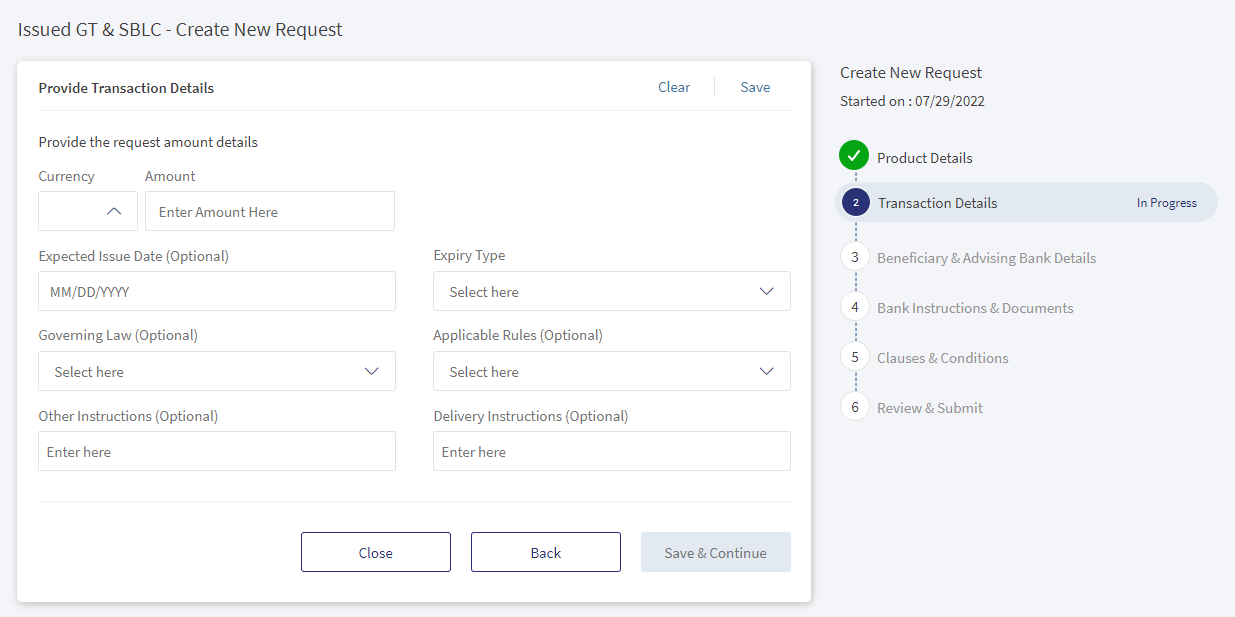Image resolution: width=1235 pixels, height=617 pixels.
Task: Open the Clauses & Conditions step
Action: (x=943, y=358)
